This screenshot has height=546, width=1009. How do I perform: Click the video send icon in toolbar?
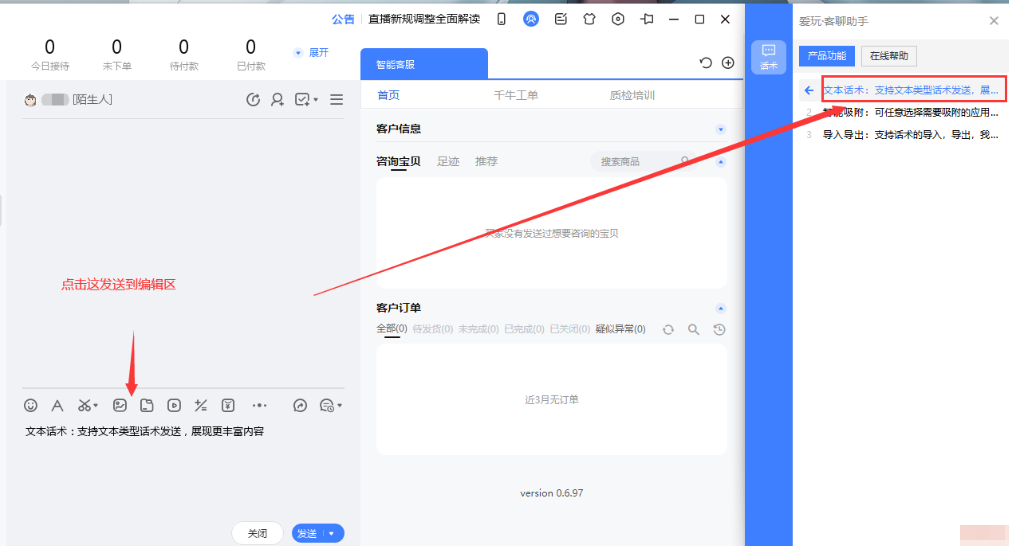coord(174,405)
